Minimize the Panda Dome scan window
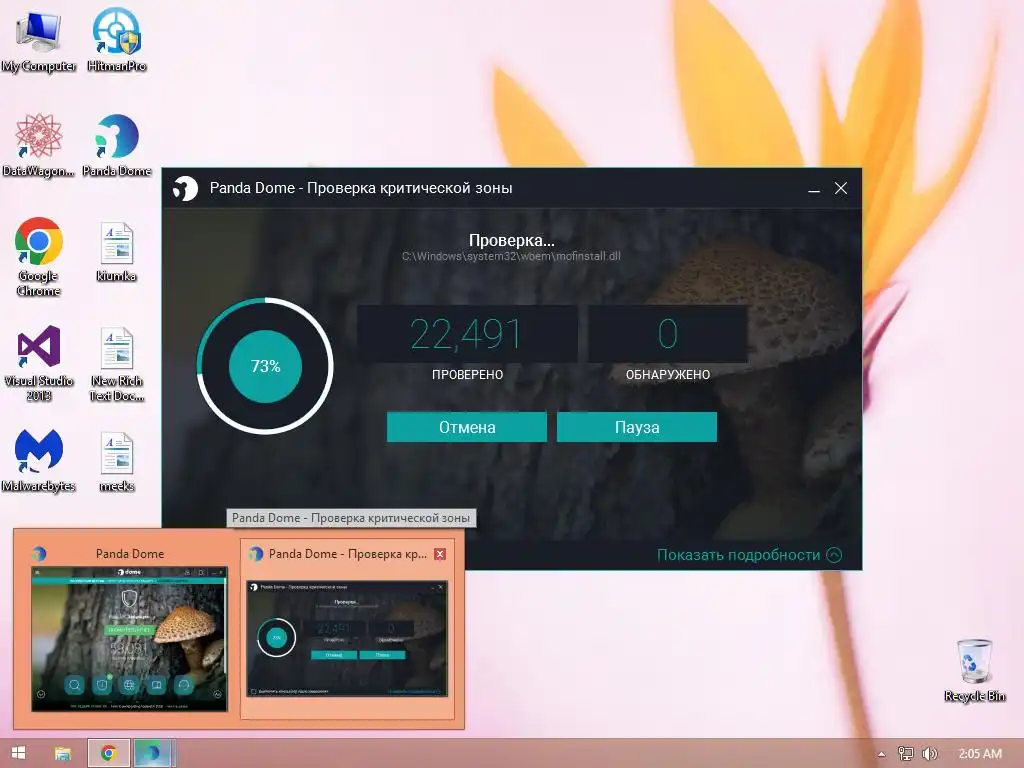Viewport: 1024px width, 768px height. tap(814, 189)
